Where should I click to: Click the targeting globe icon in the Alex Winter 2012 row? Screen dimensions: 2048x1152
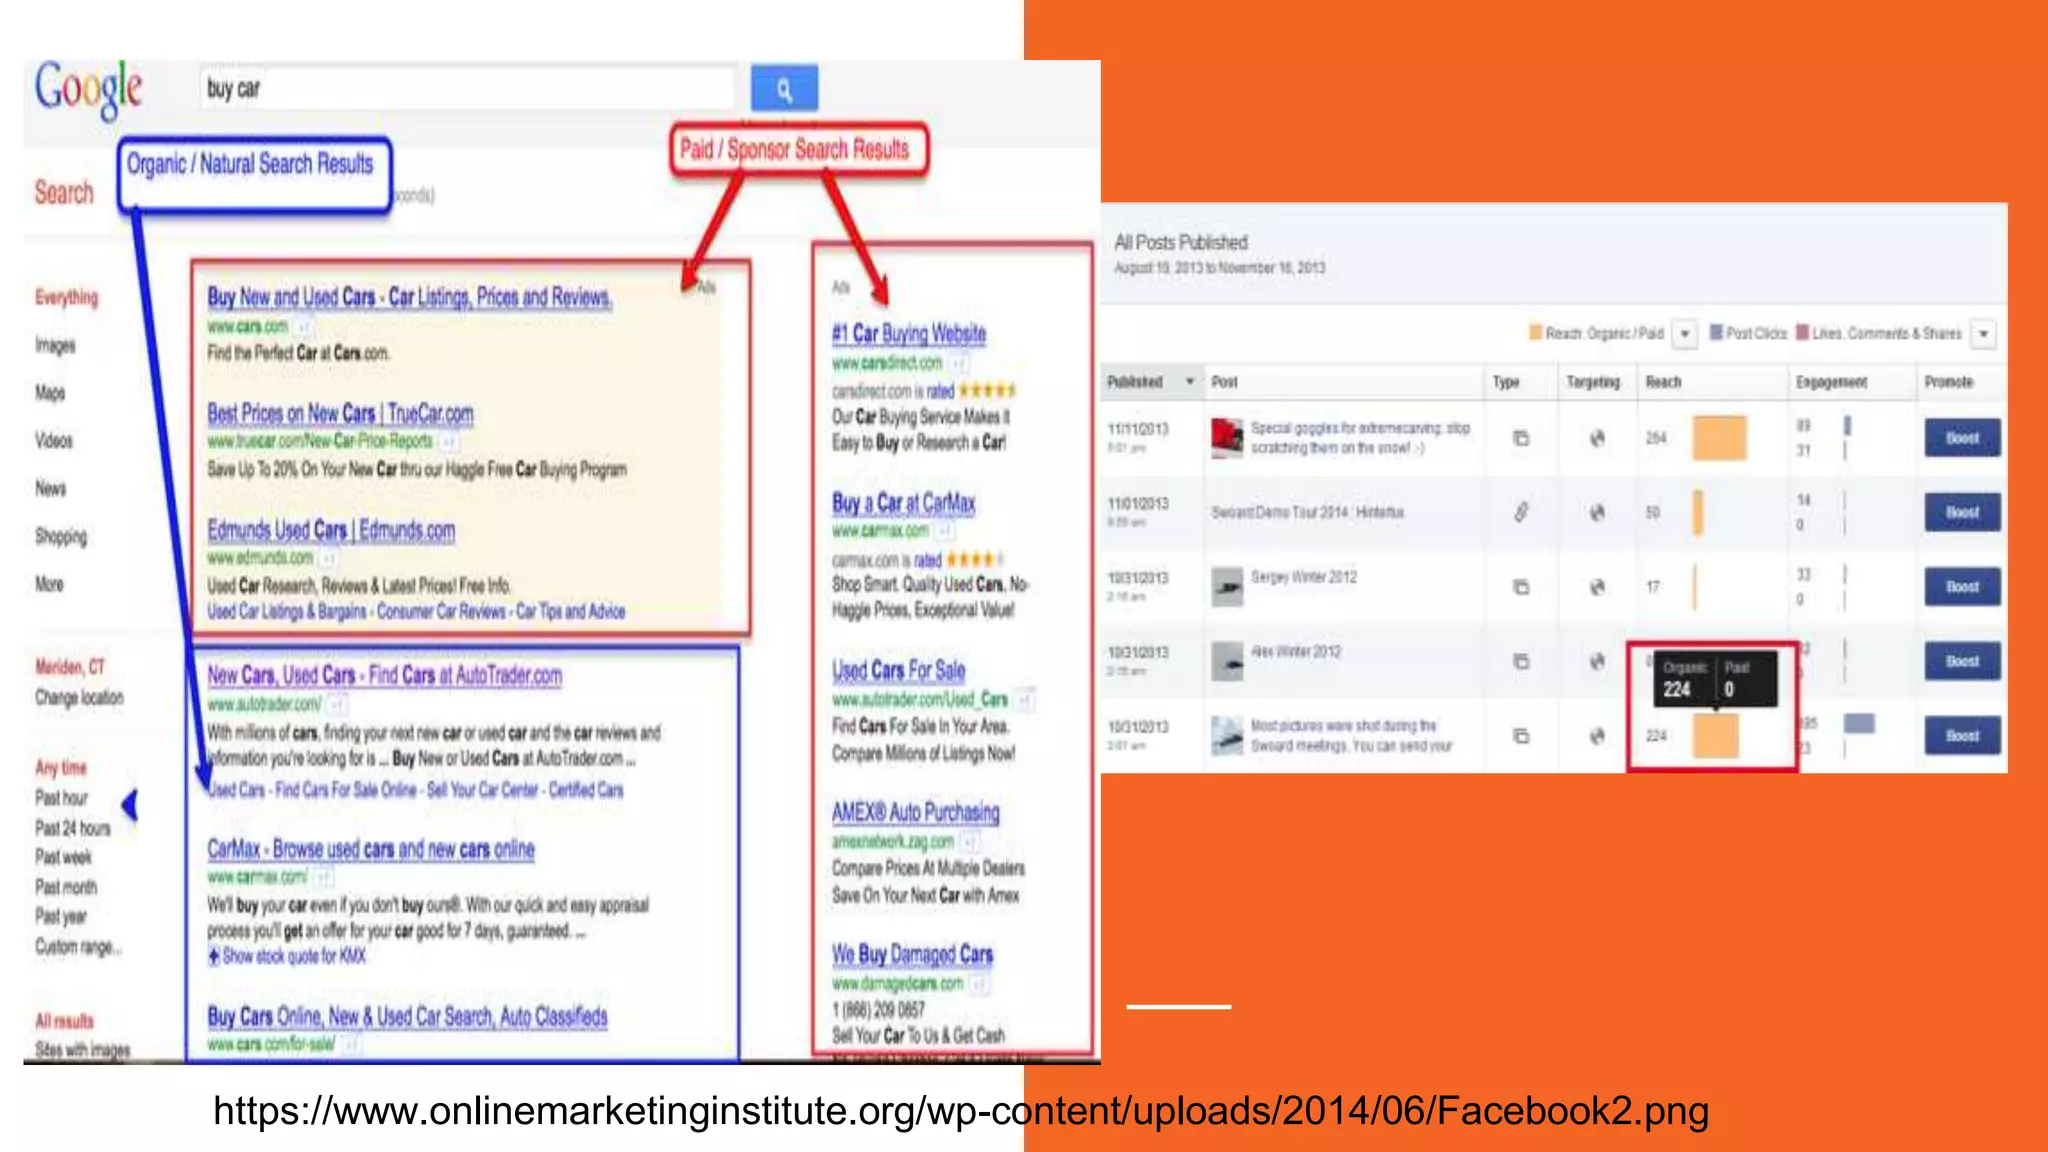[1597, 661]
